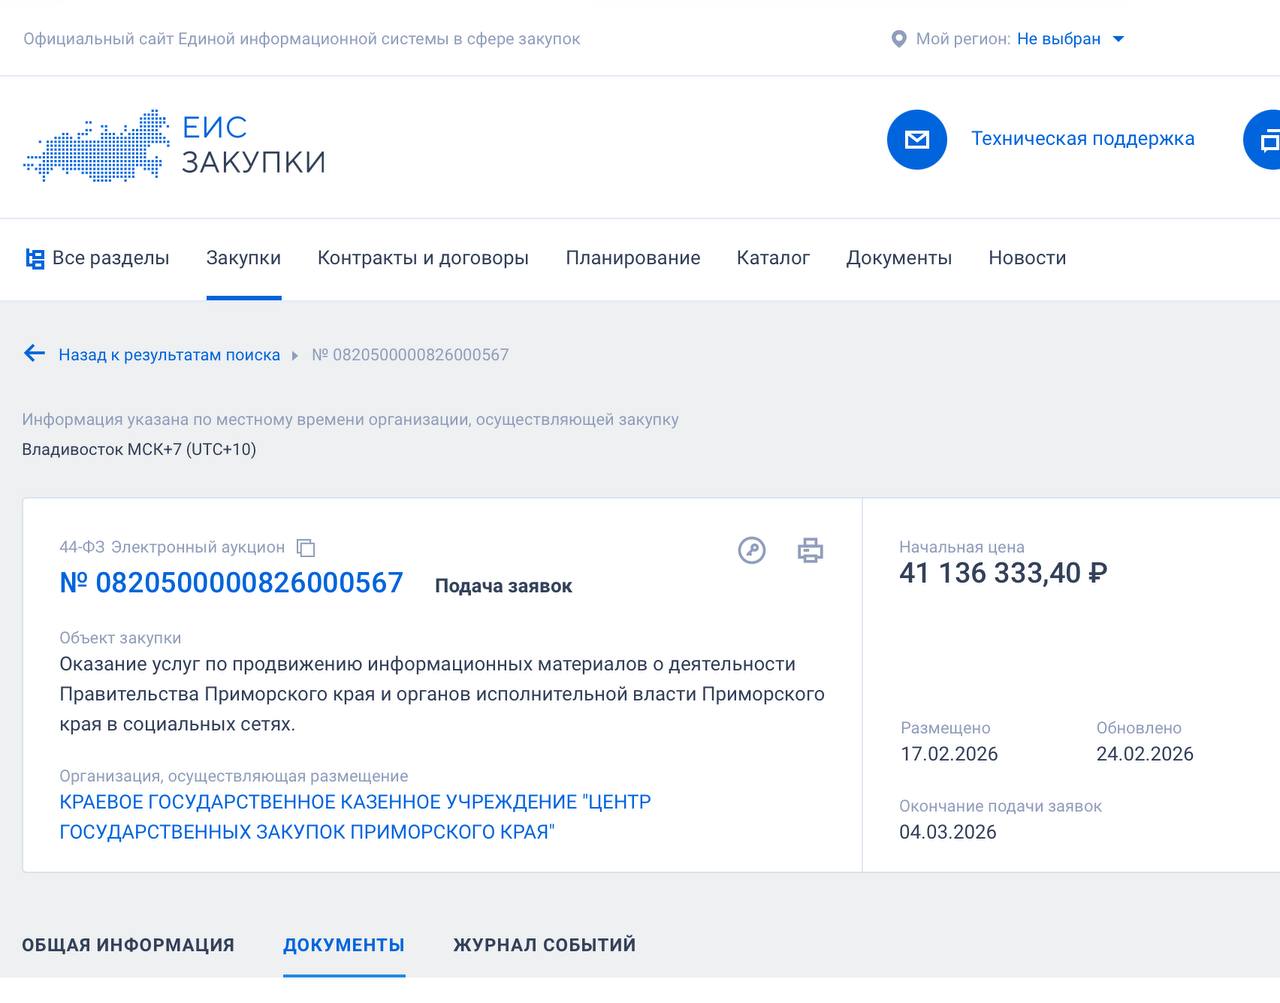Open the Все разделы sections icon

[35, 259]
